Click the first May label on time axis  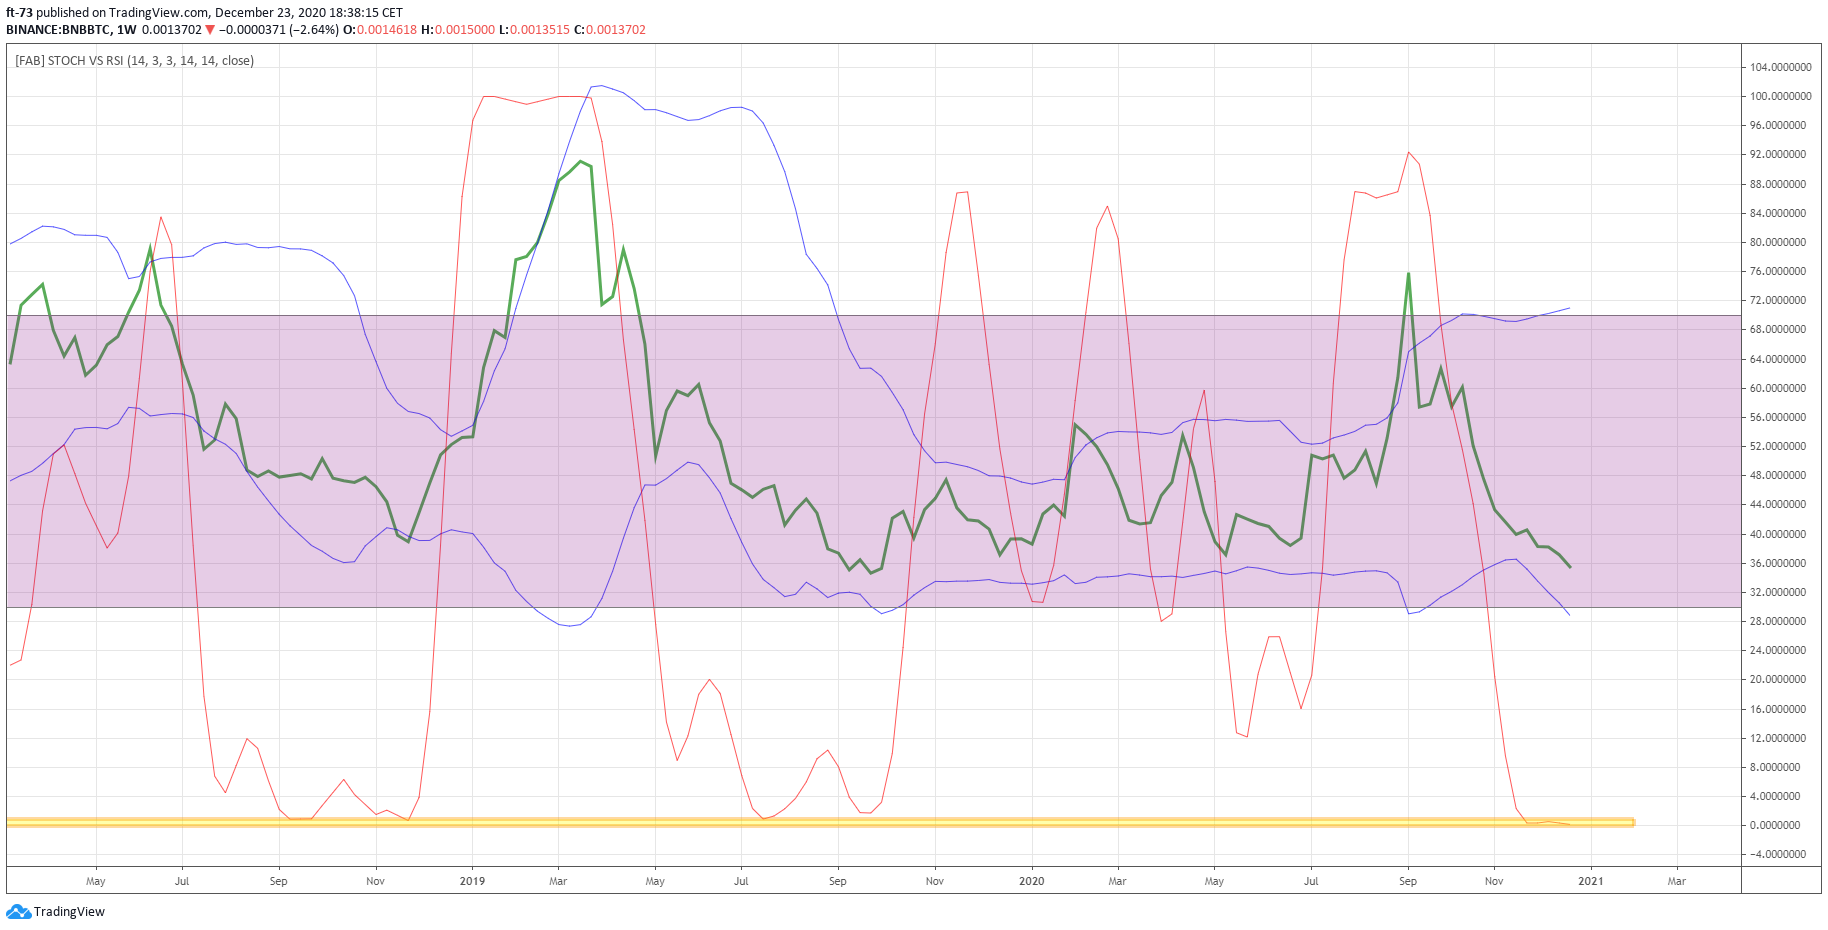coord(96,881)
